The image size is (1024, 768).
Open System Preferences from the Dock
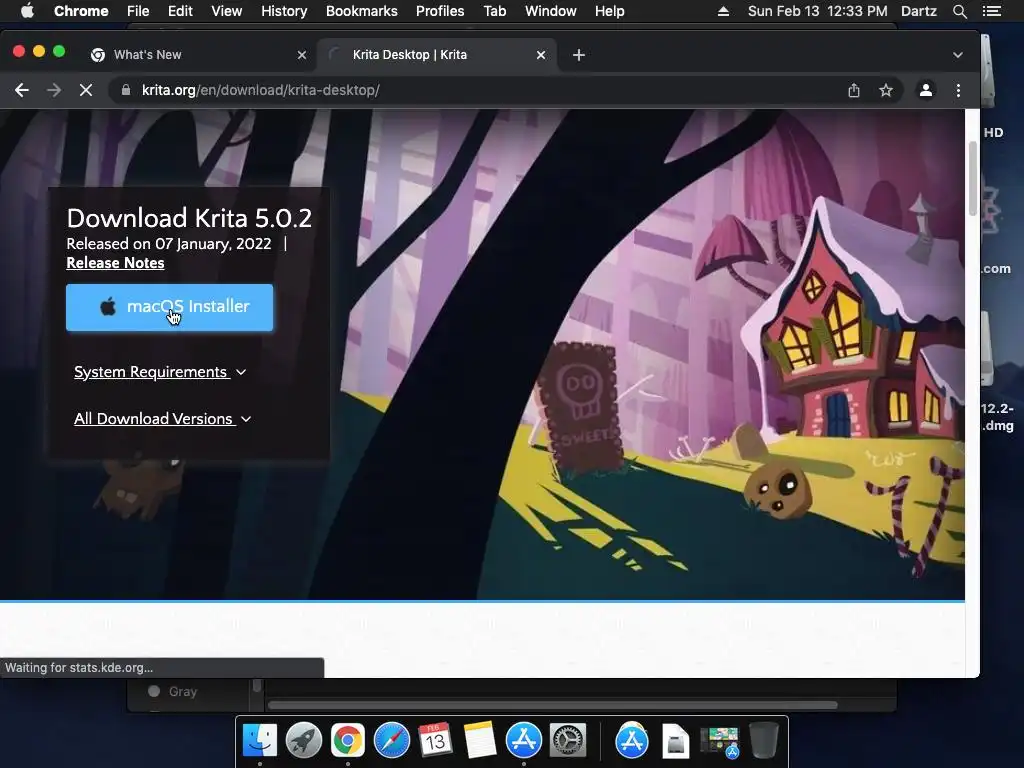tap(568, 741)
